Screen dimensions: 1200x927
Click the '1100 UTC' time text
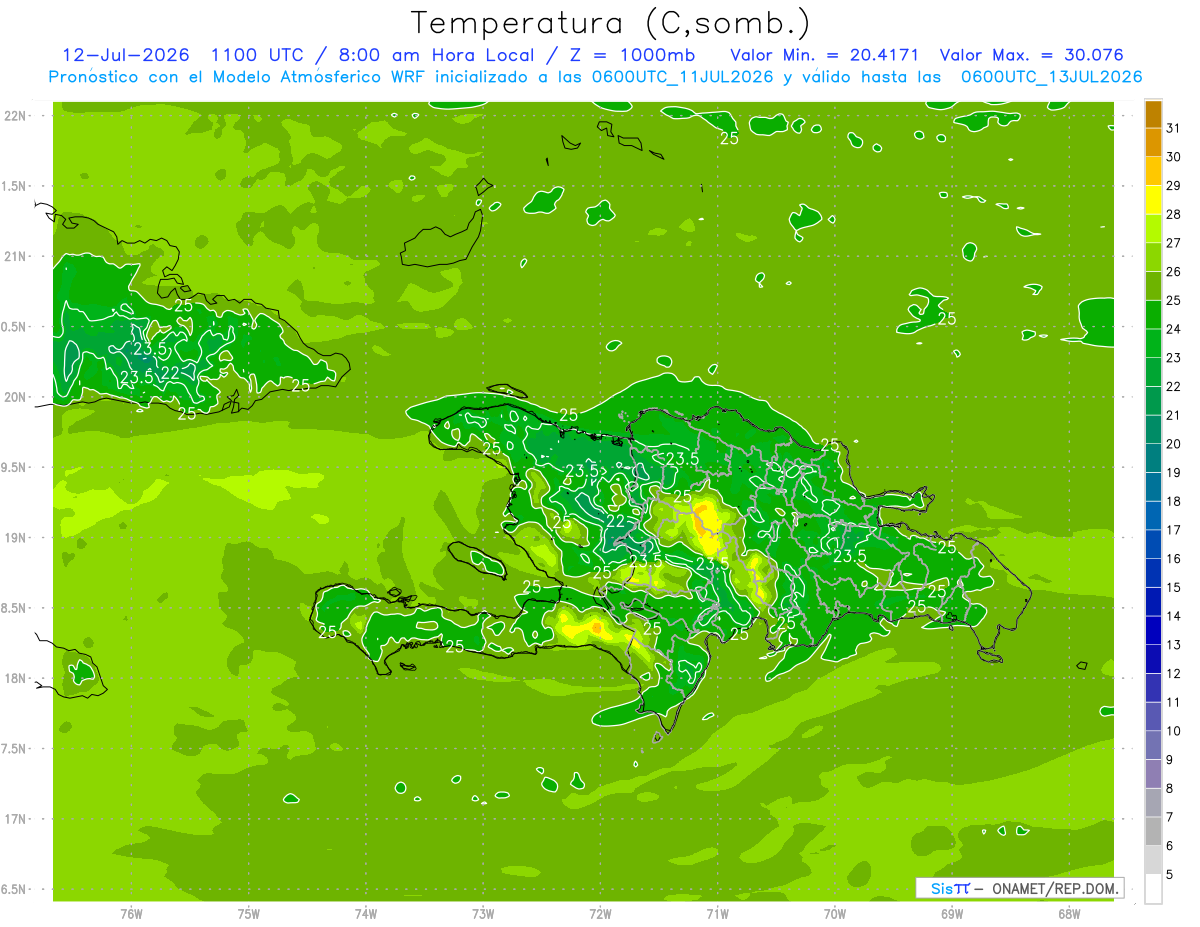[x=258, y=55]
